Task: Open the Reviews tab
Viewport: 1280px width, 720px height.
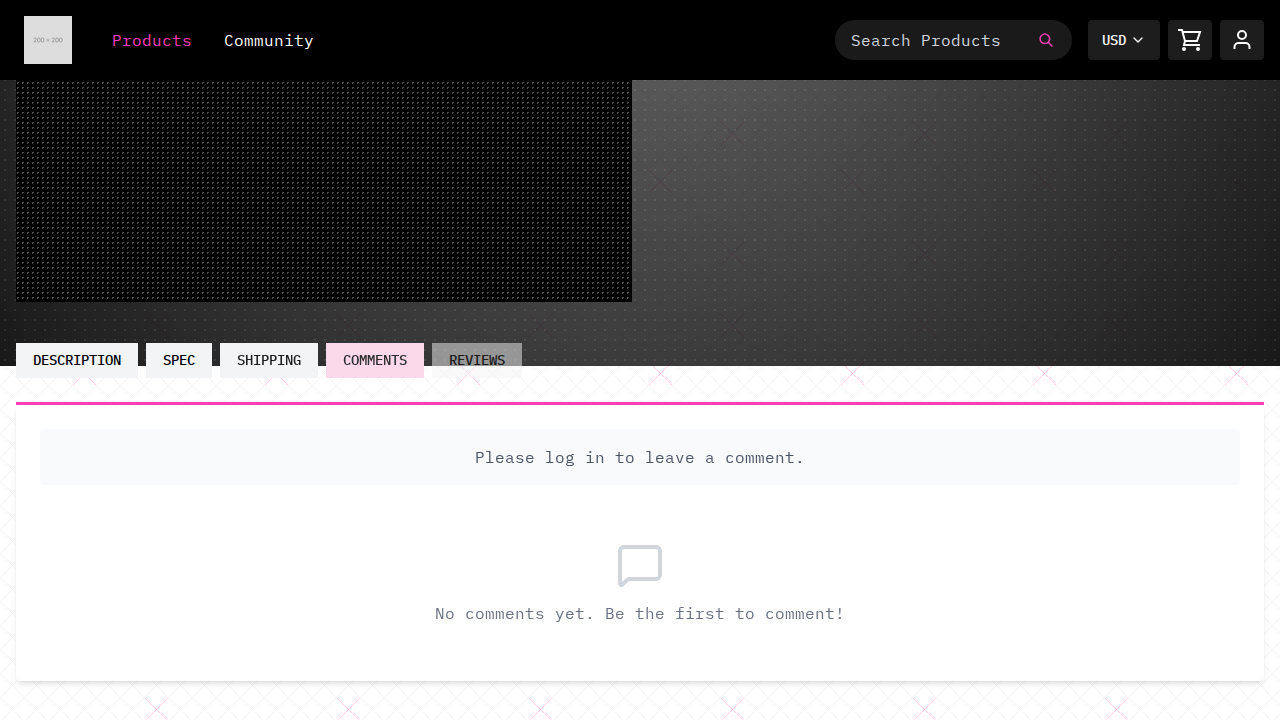Action: [477, 360]
